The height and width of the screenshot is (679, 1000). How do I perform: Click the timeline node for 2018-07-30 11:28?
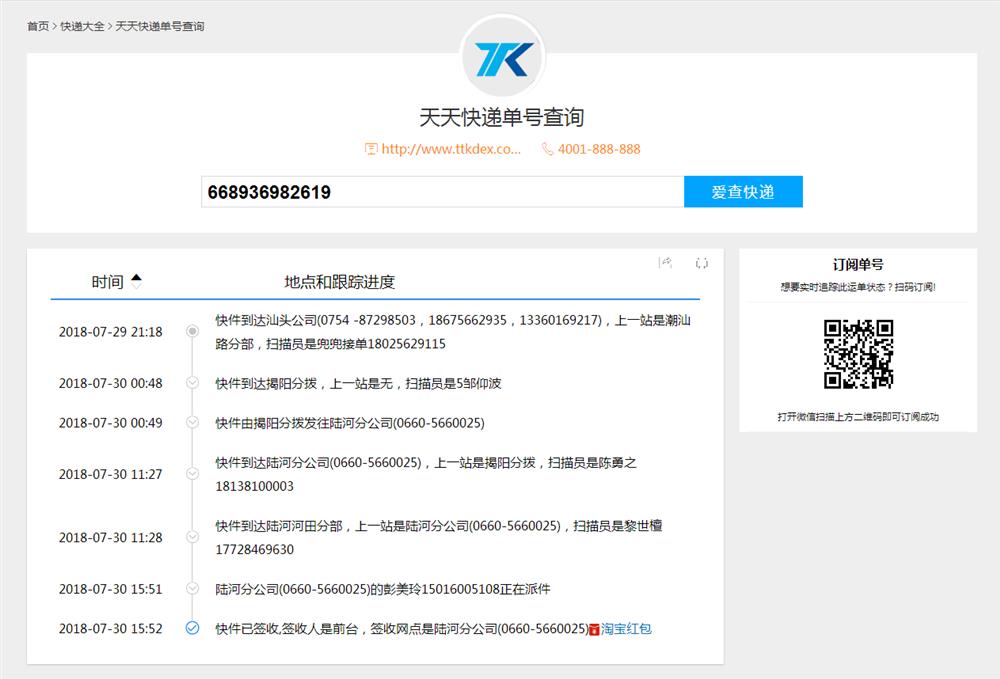click(192, 537)
